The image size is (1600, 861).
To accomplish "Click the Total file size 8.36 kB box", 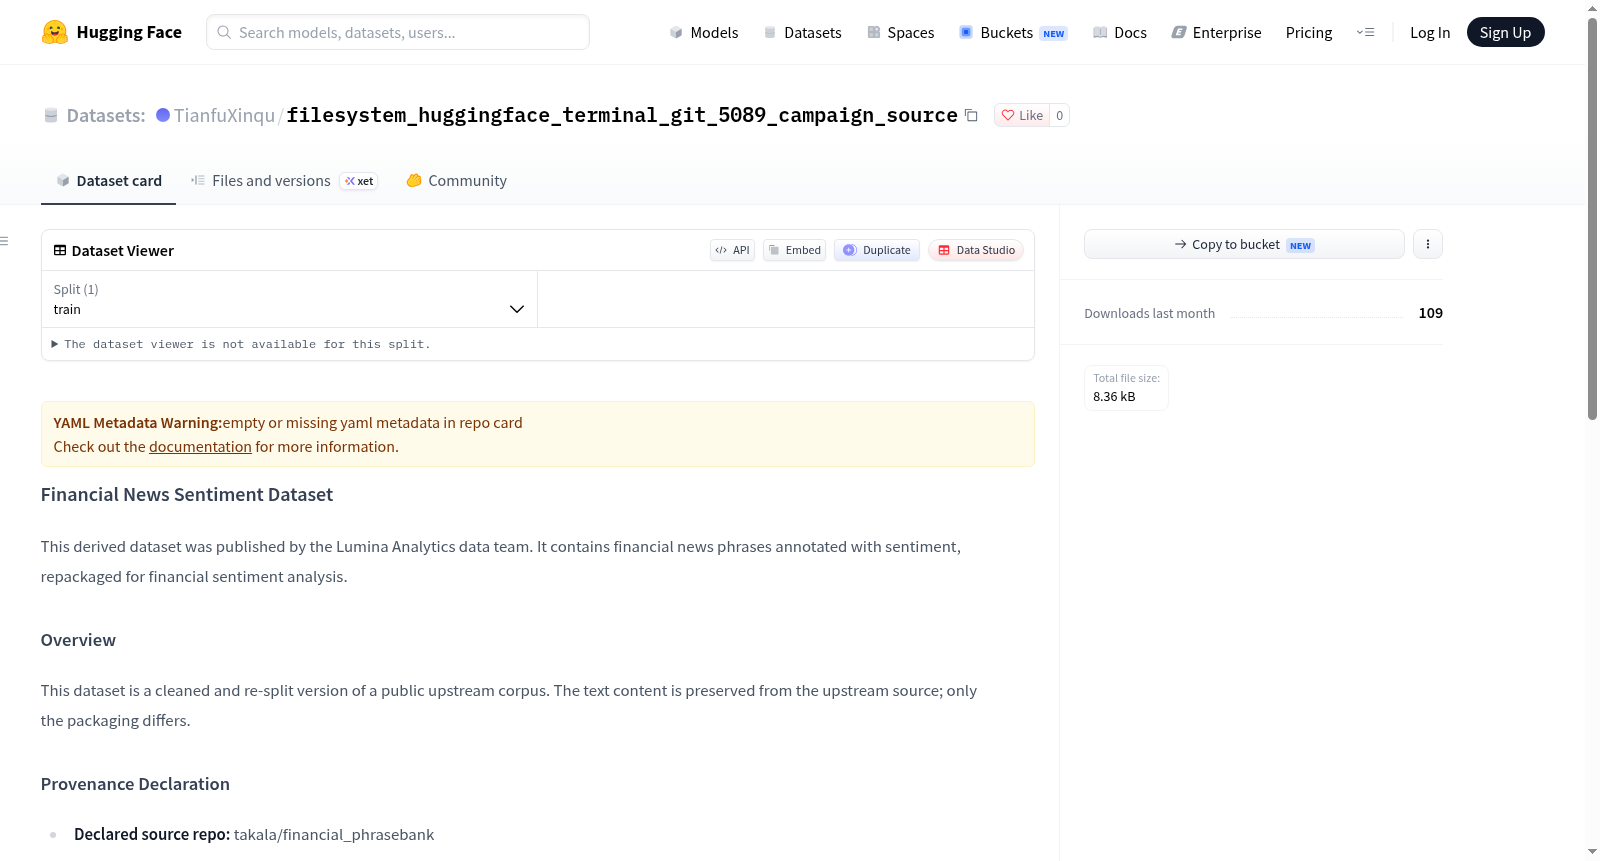I will point(1126,387).
